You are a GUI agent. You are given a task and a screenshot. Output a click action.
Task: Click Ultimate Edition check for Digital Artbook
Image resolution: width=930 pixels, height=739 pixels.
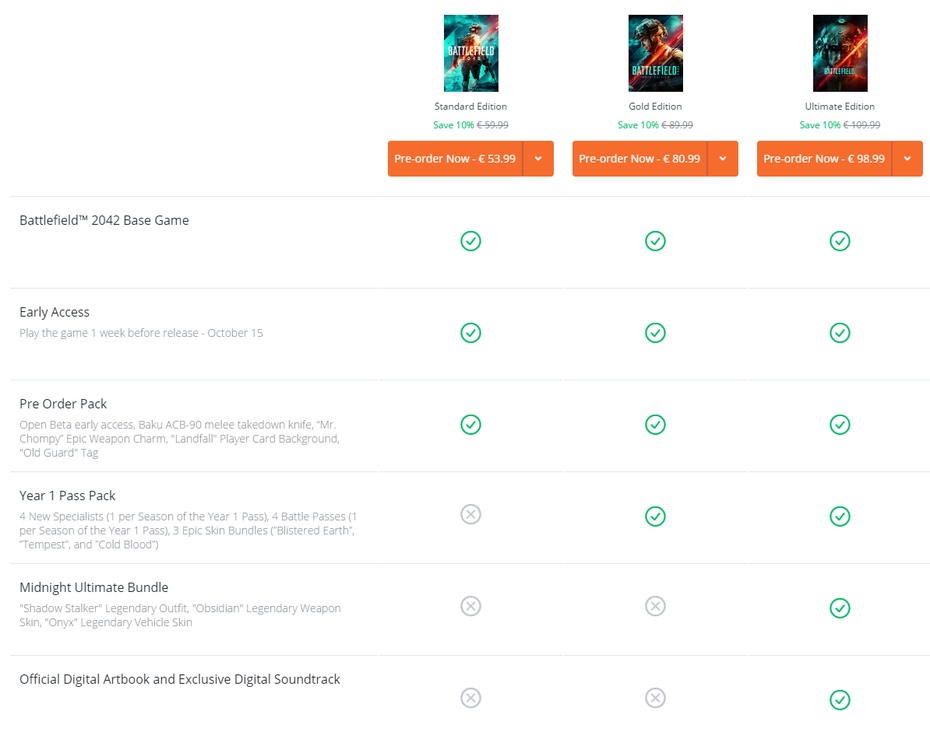point(840,700)
